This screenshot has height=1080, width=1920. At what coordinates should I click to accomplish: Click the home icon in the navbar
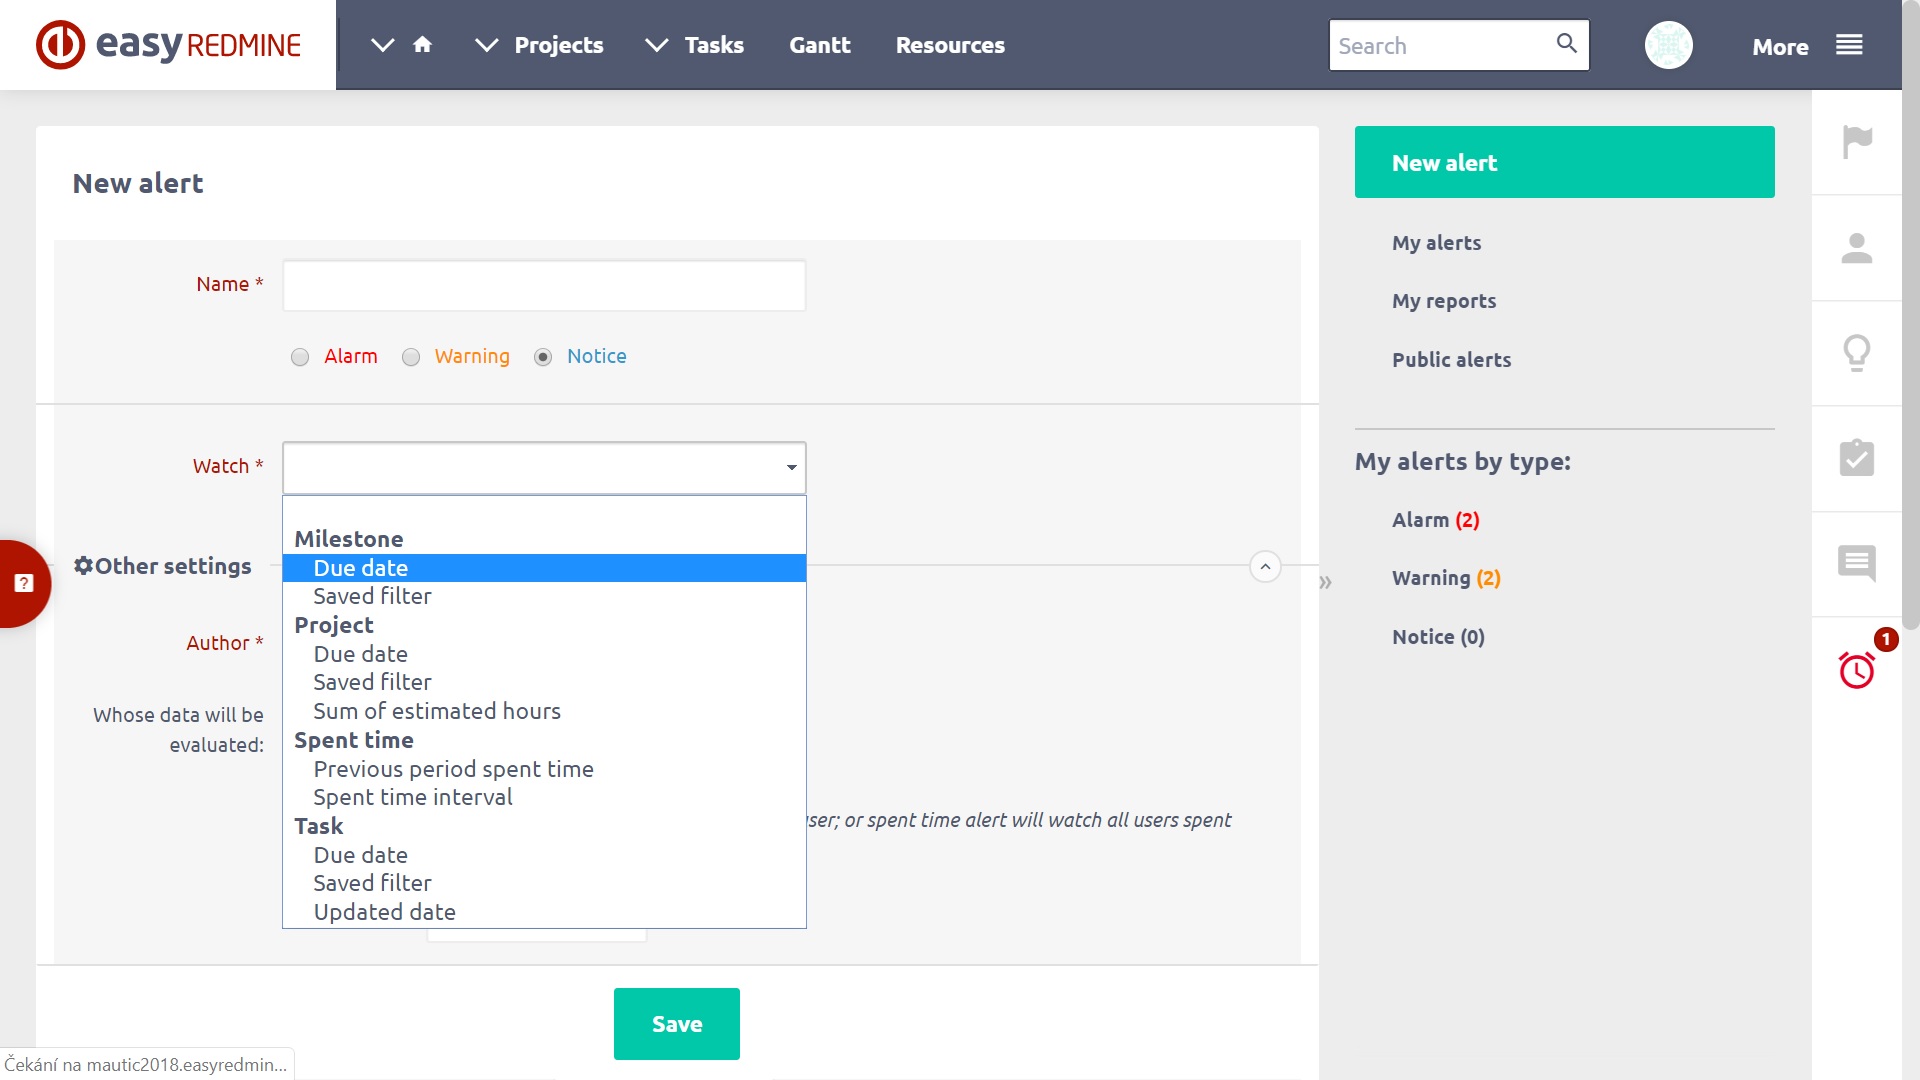point(422,45)
